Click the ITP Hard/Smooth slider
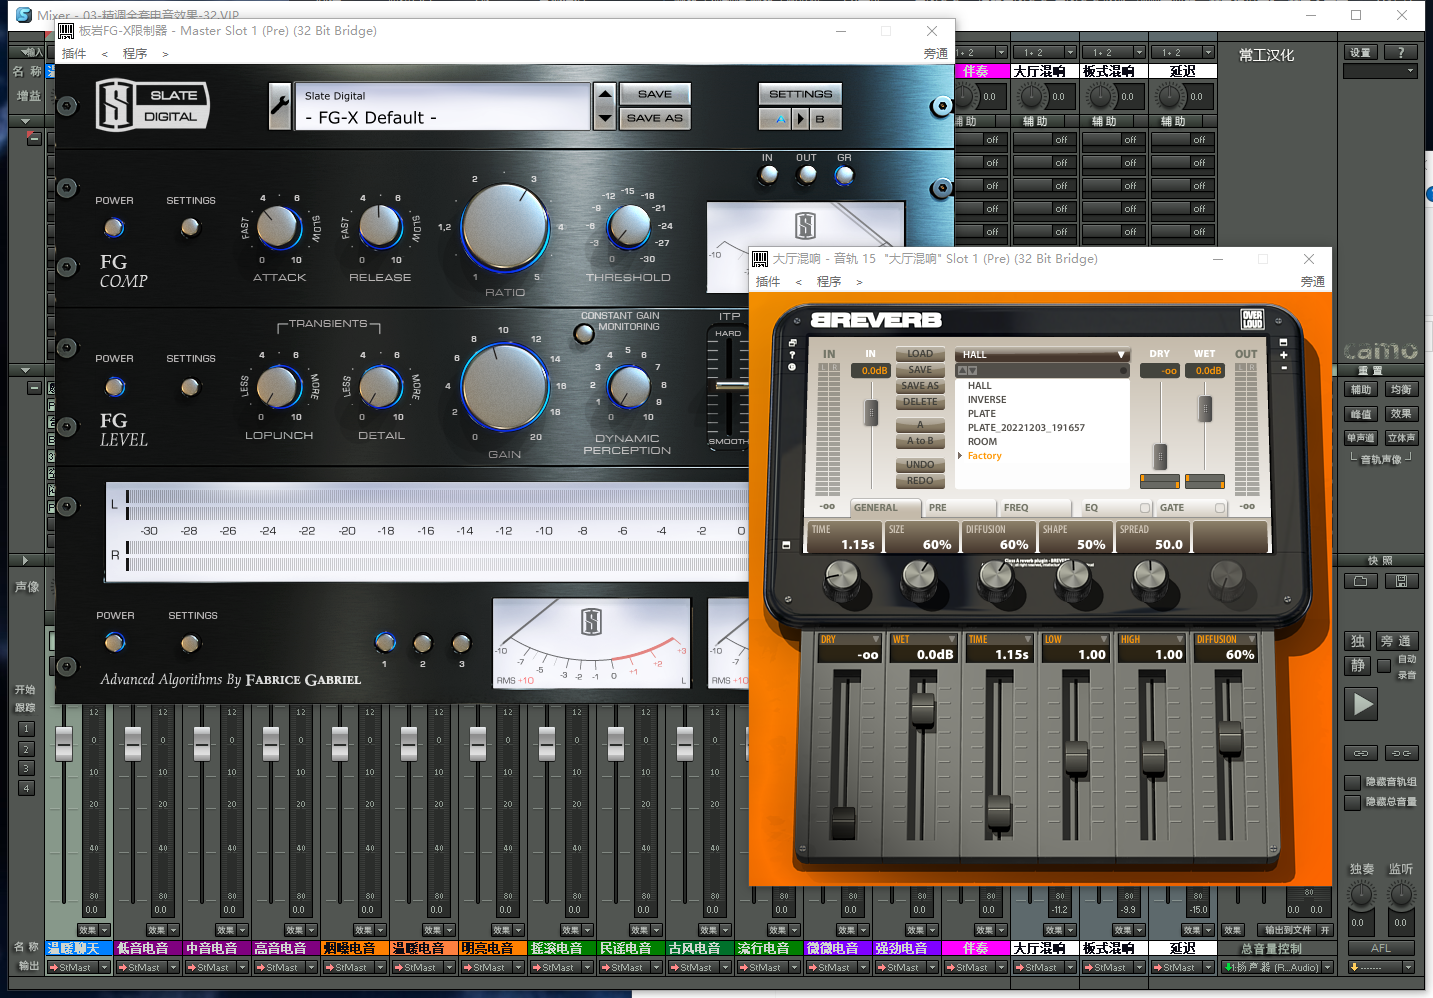1433x998 pixels. pyautogui.click(x=732, y=385)
